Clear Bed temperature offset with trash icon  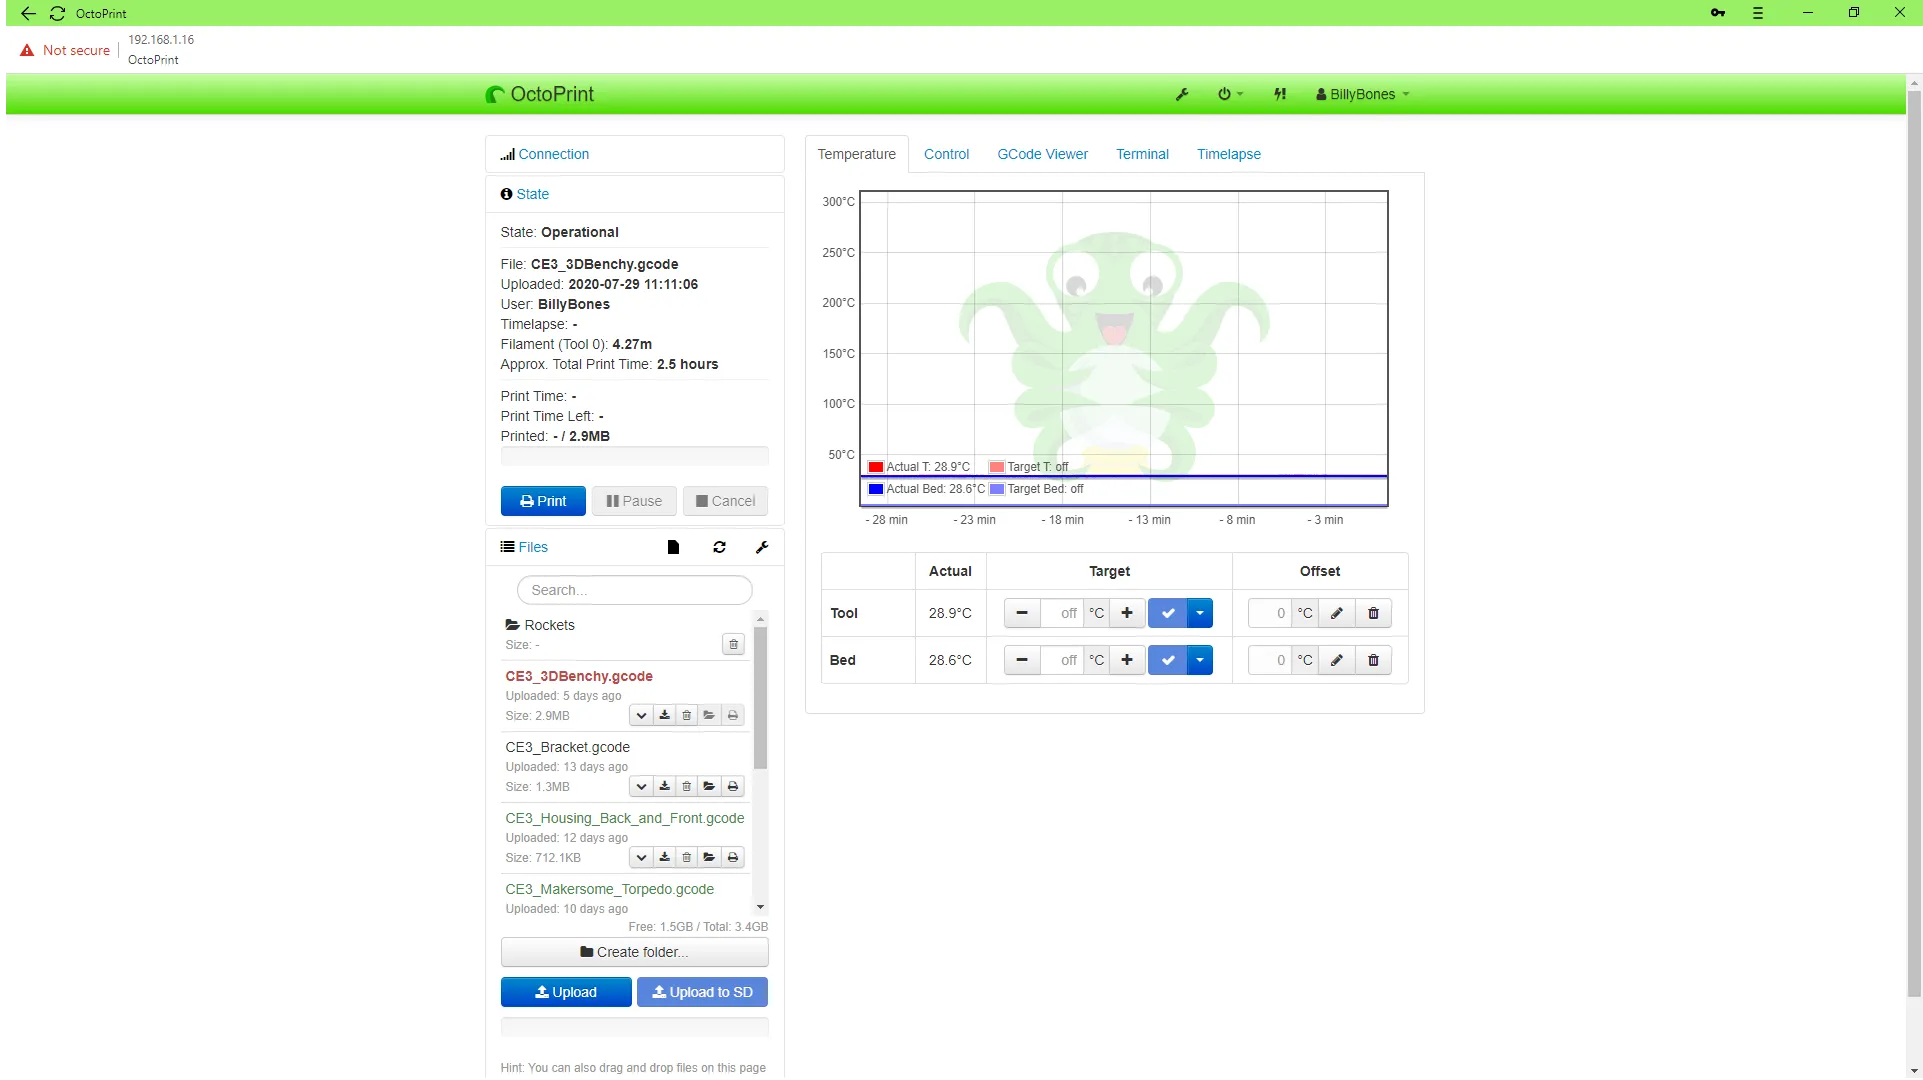coord(1373,660)
